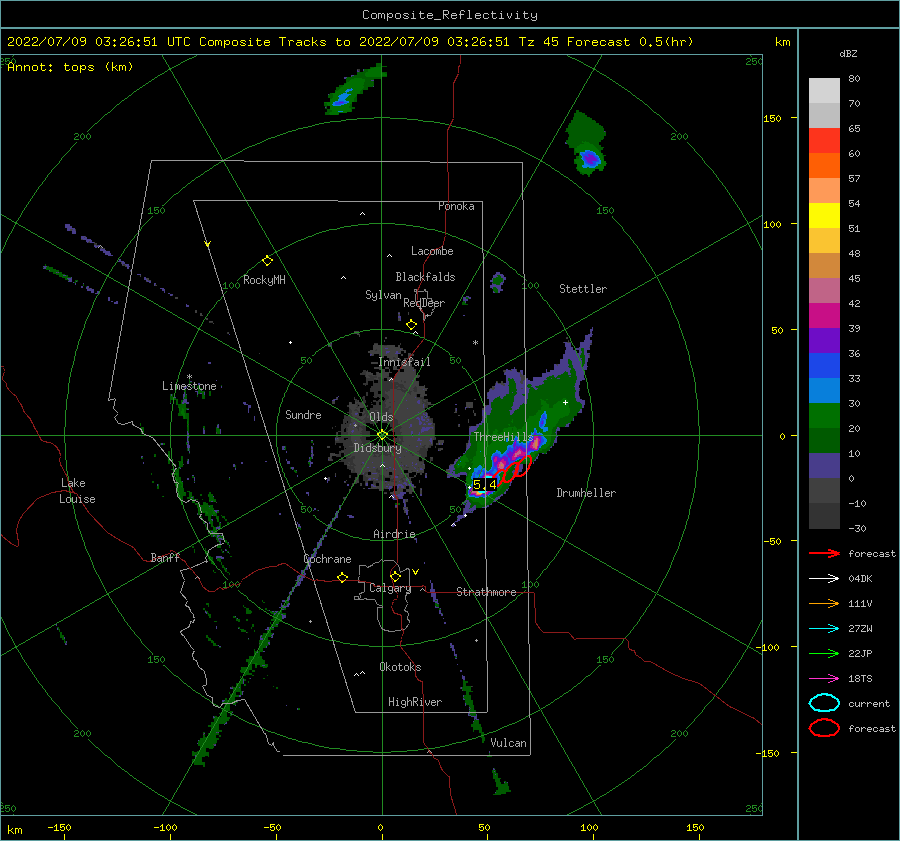Click the Strathmore city label

[x=486, y=592]
